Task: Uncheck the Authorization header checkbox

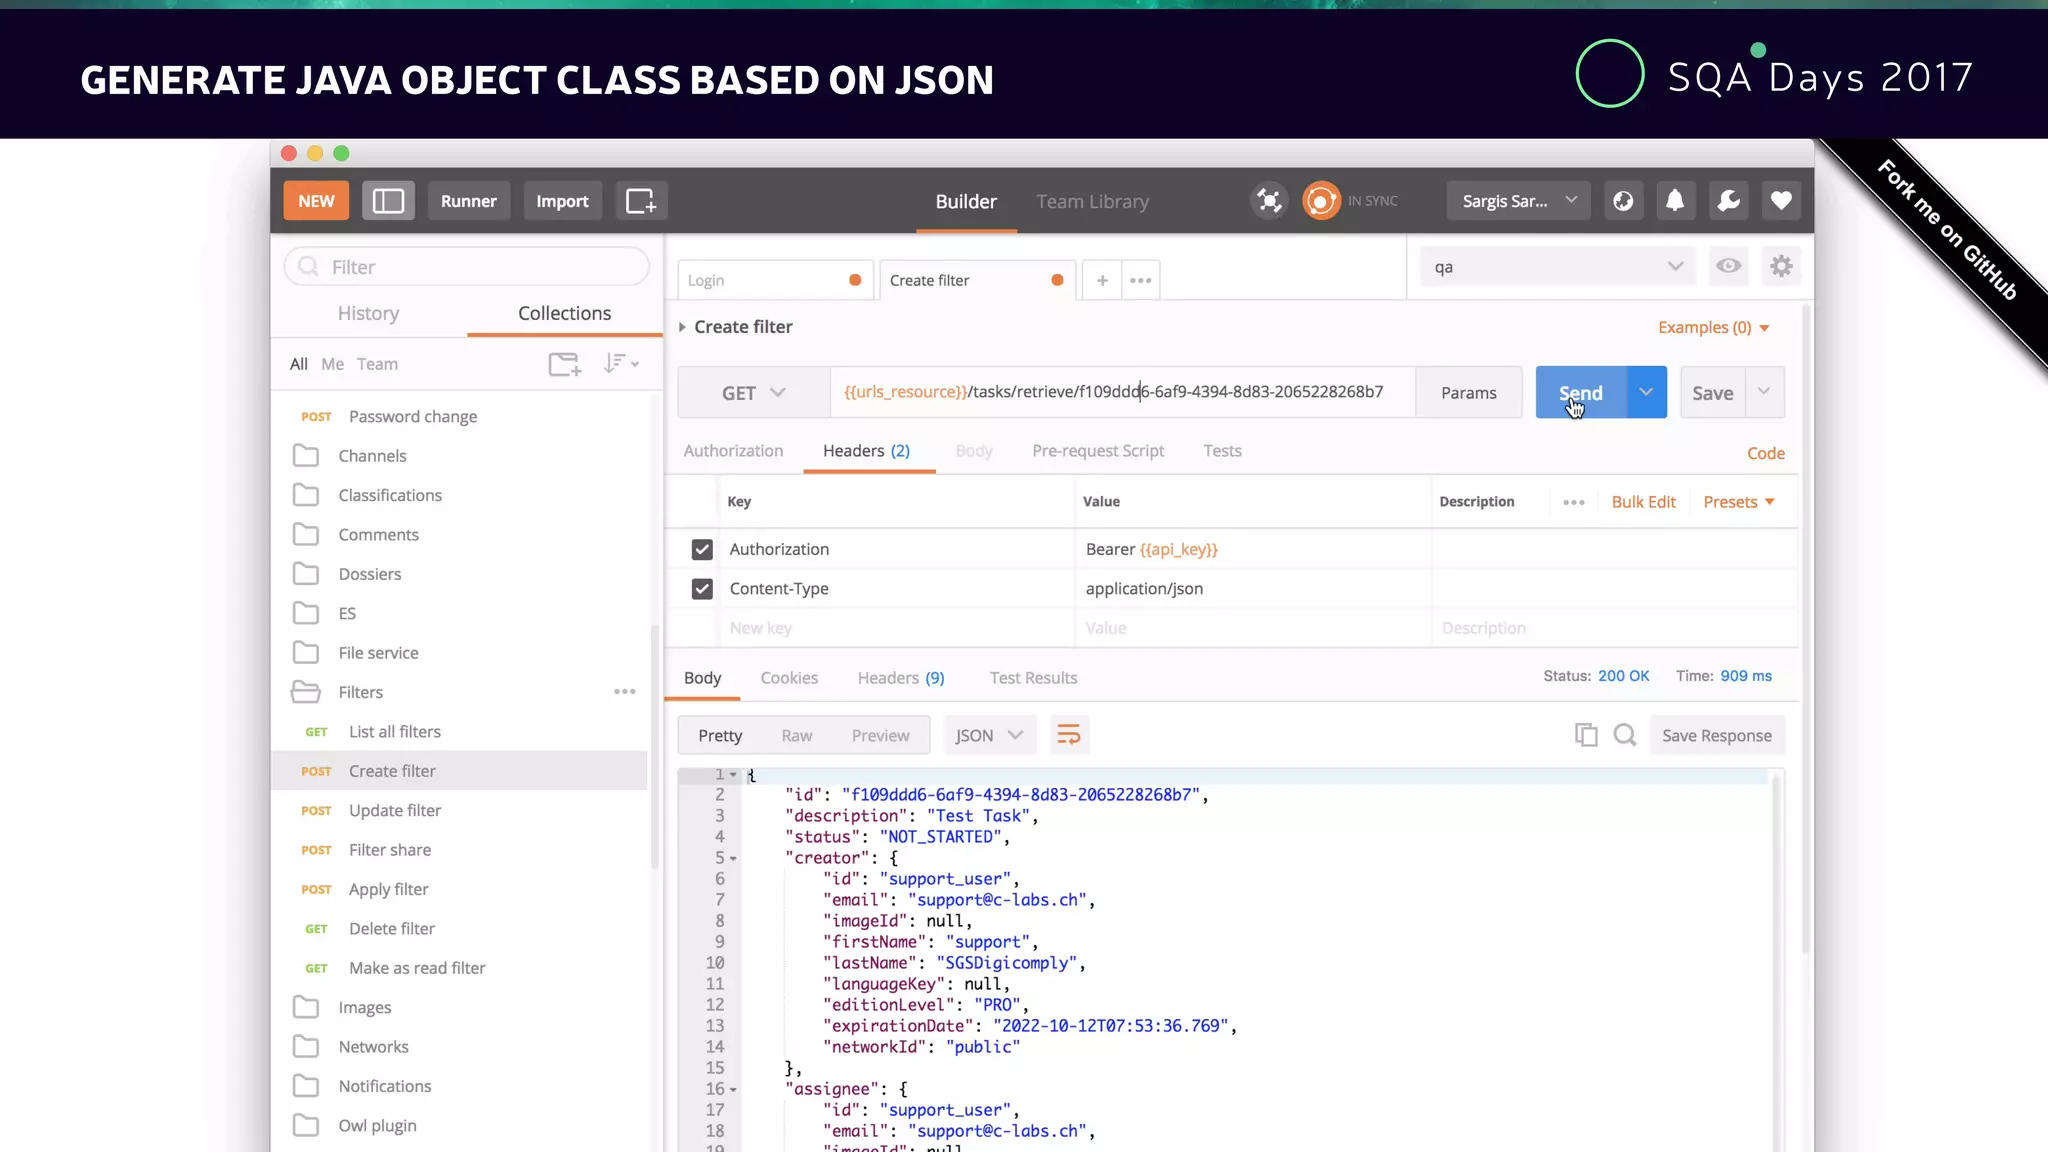Action: pos(702,549)
